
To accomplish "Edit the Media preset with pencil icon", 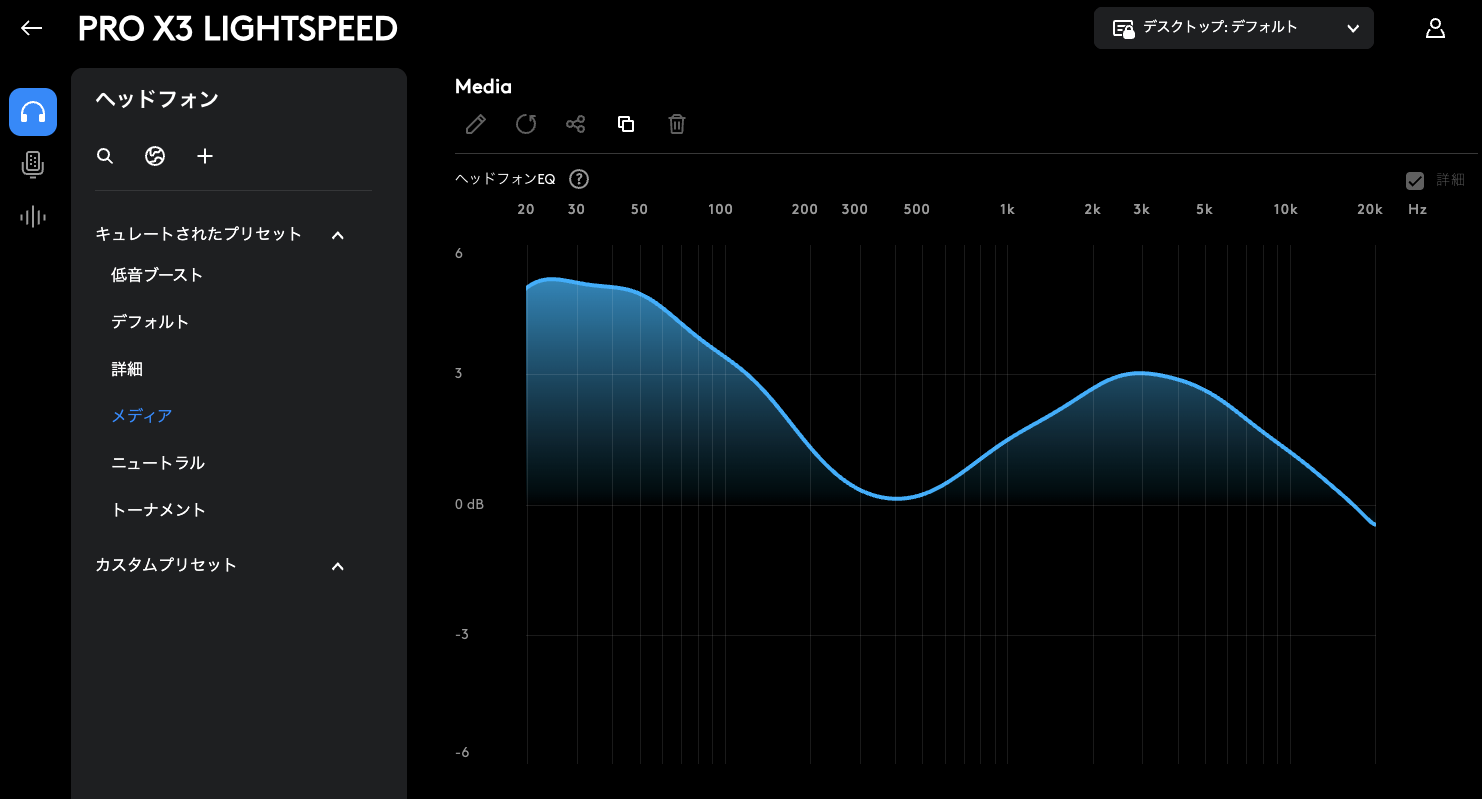I will pyautogui.click(x=476, y=124).
